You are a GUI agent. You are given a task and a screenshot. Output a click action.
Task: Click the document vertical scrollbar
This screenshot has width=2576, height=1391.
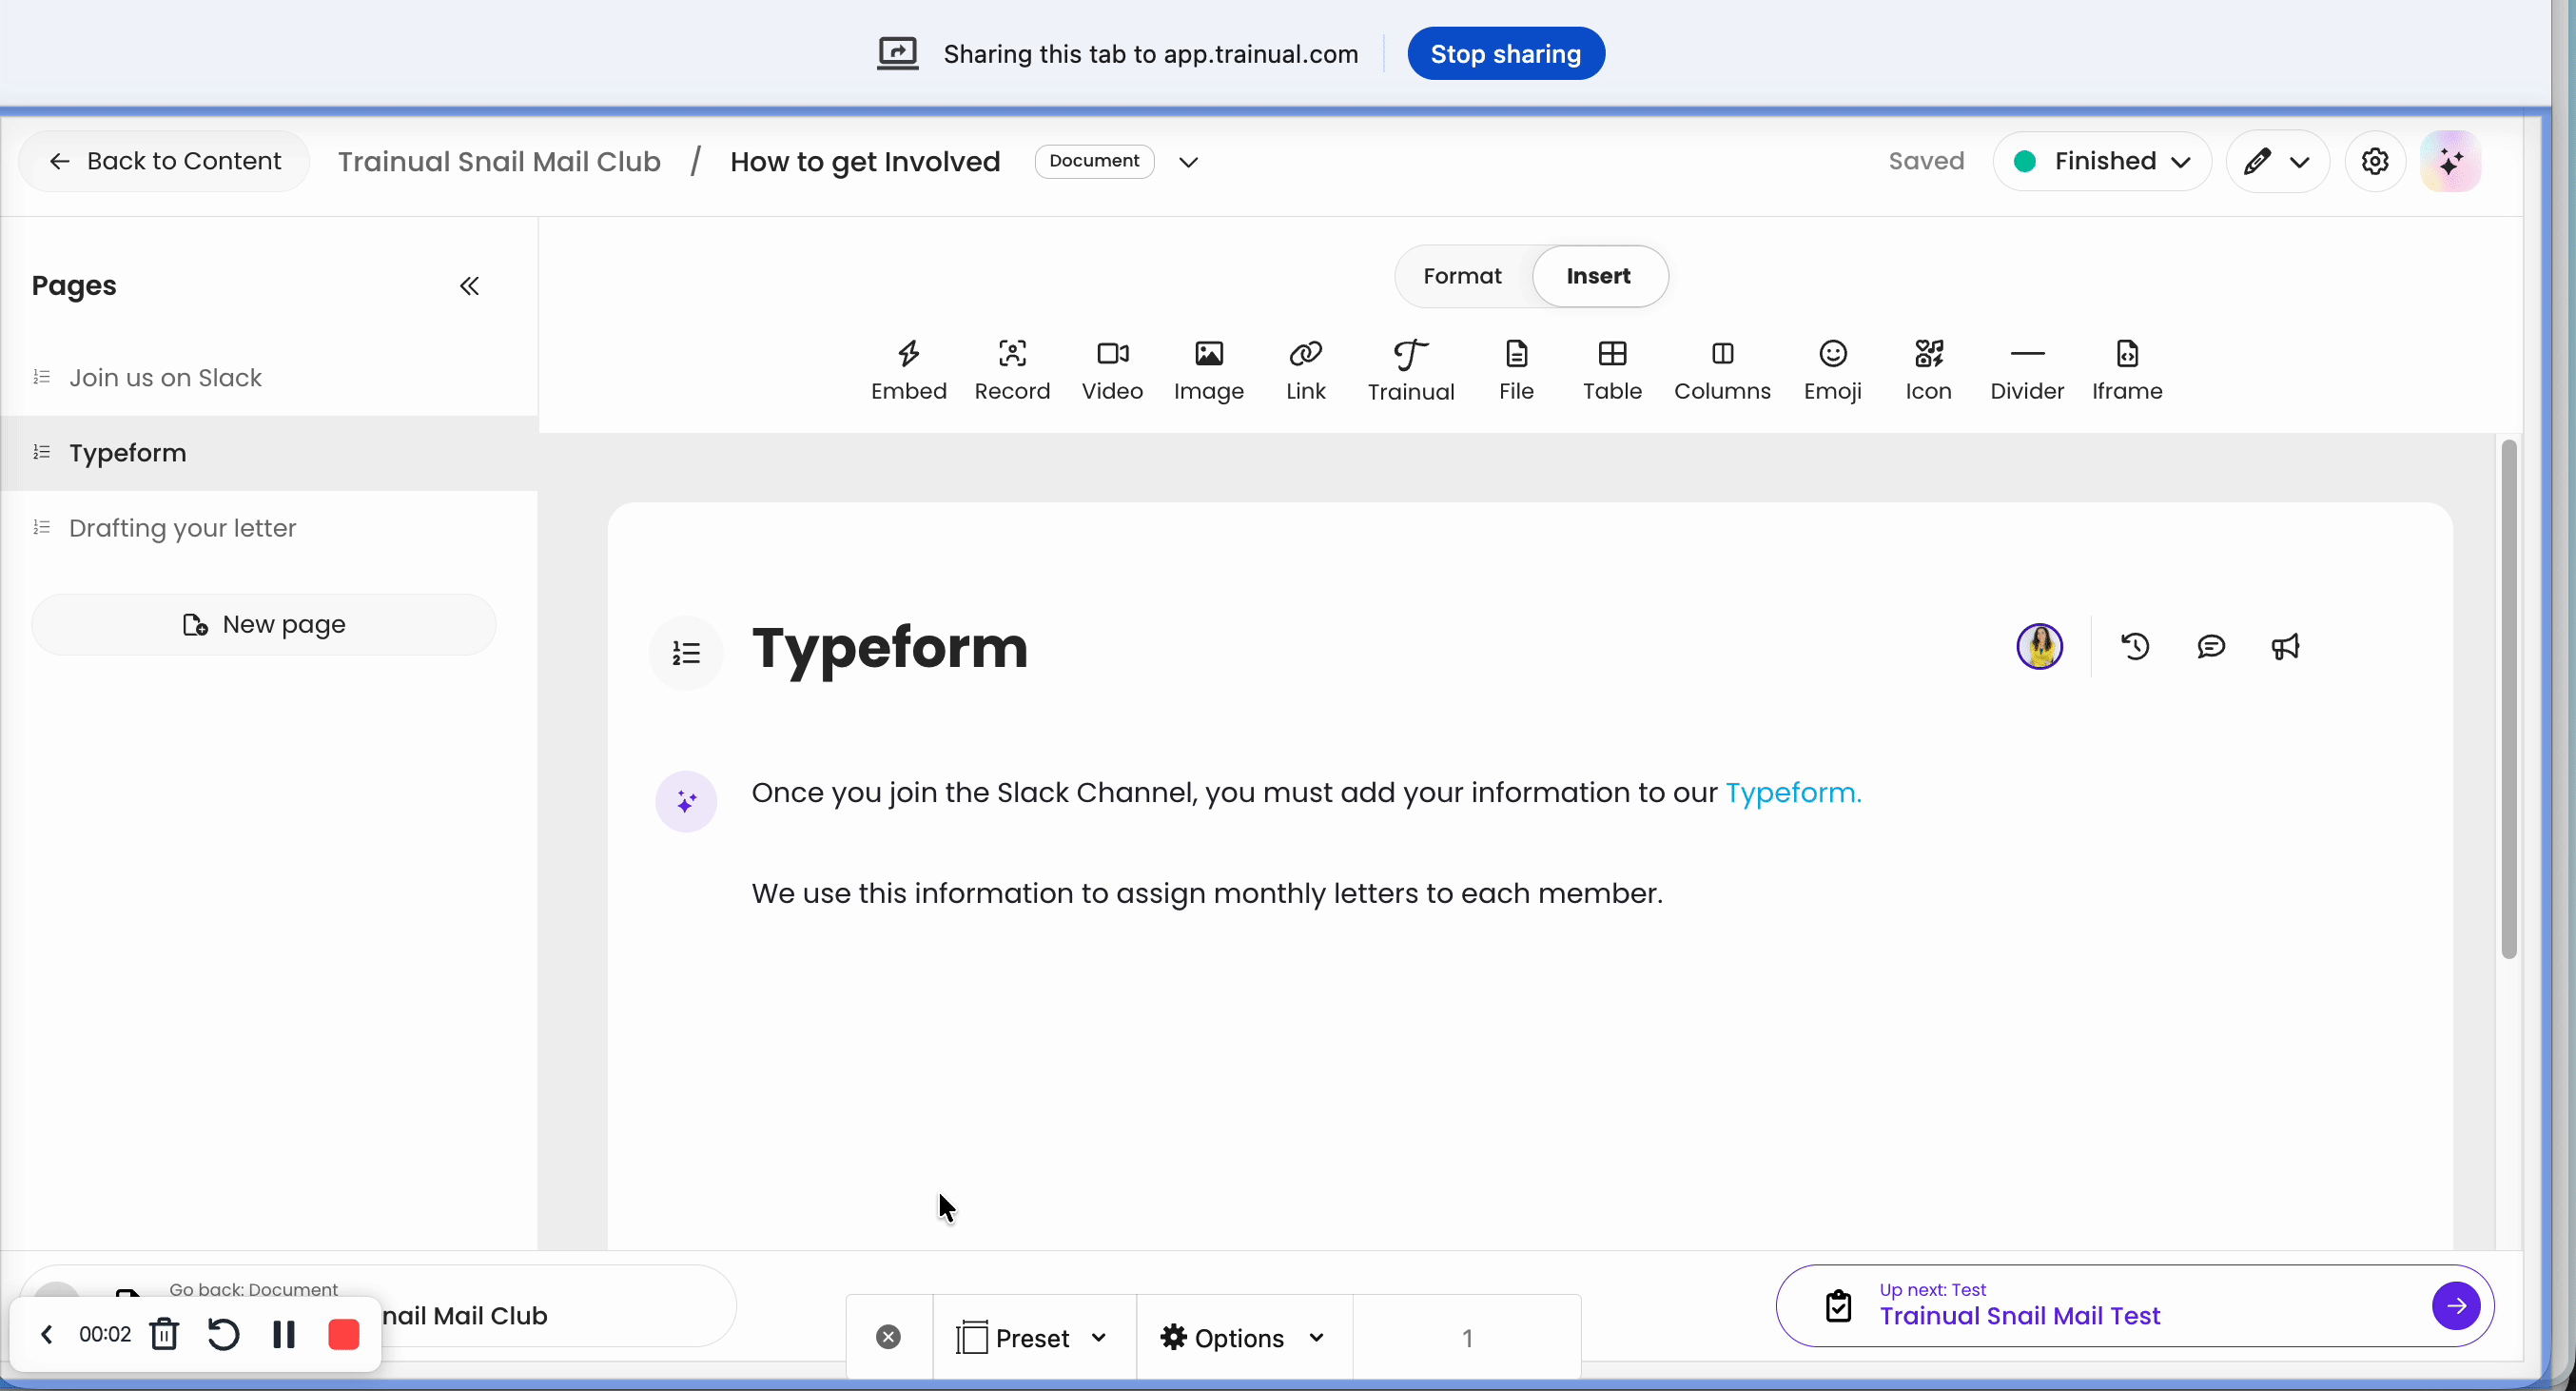(x=2508, y=700)
